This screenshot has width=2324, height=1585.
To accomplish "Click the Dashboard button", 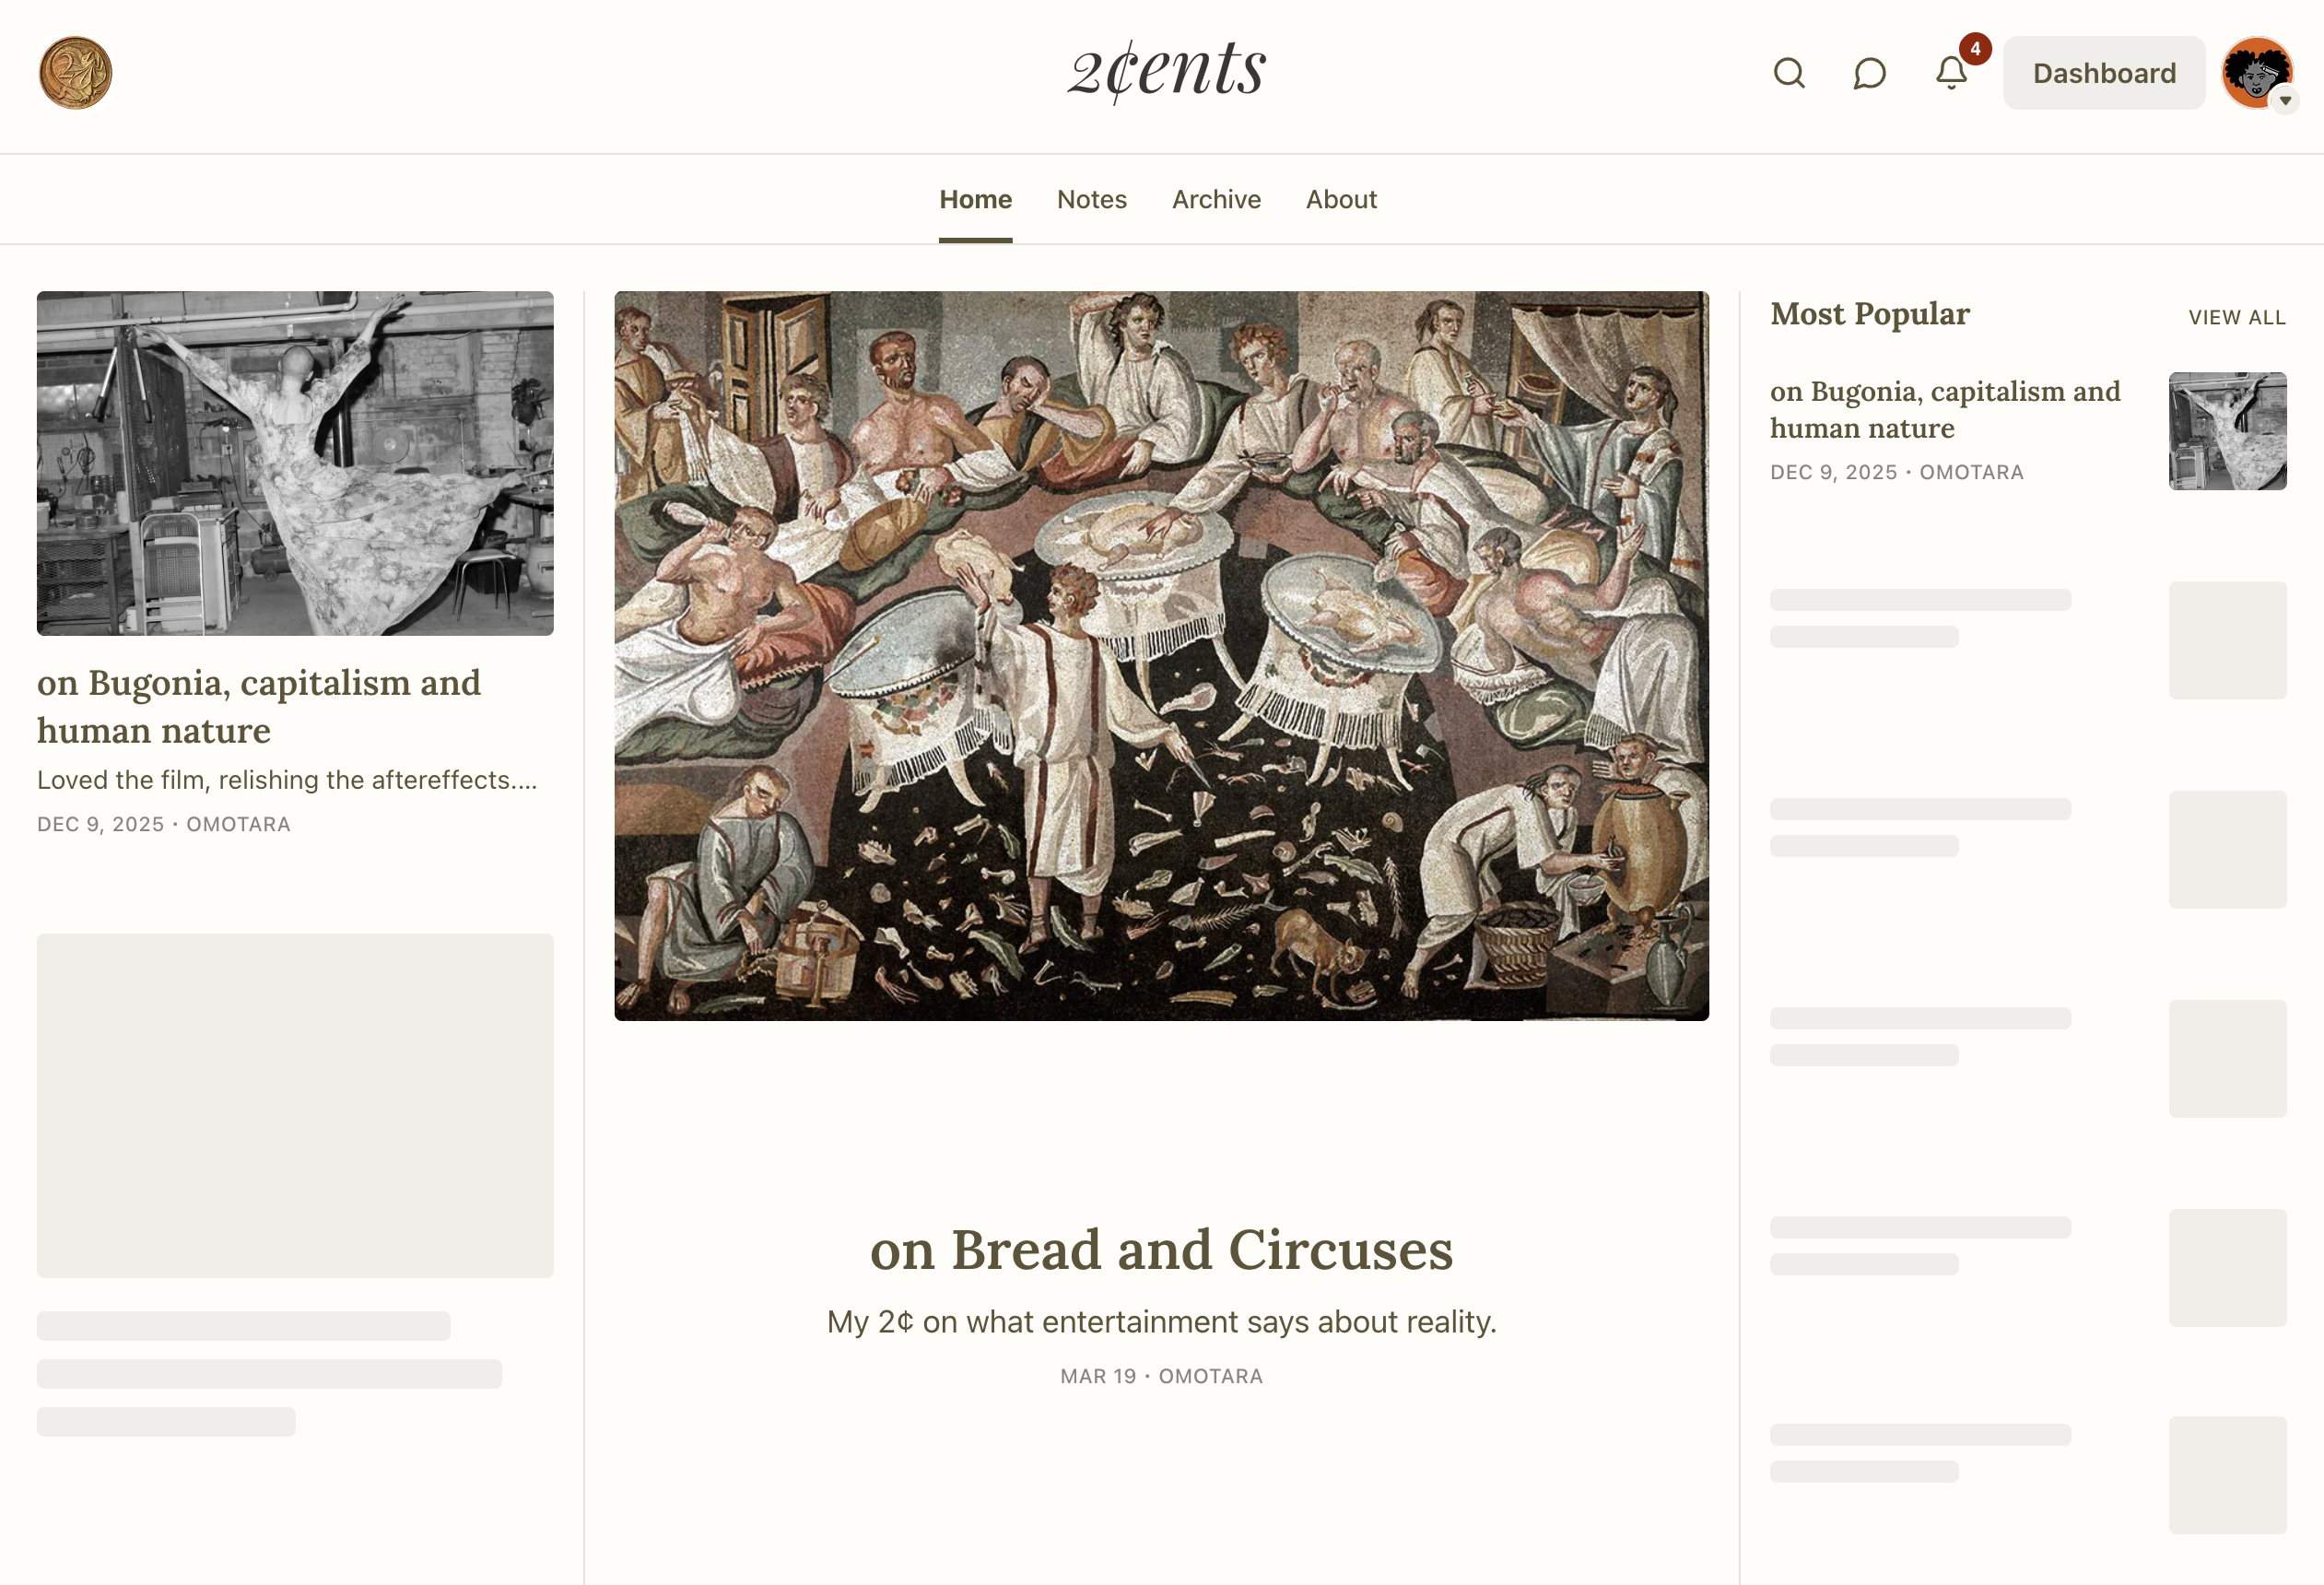I will (2104, 73).
